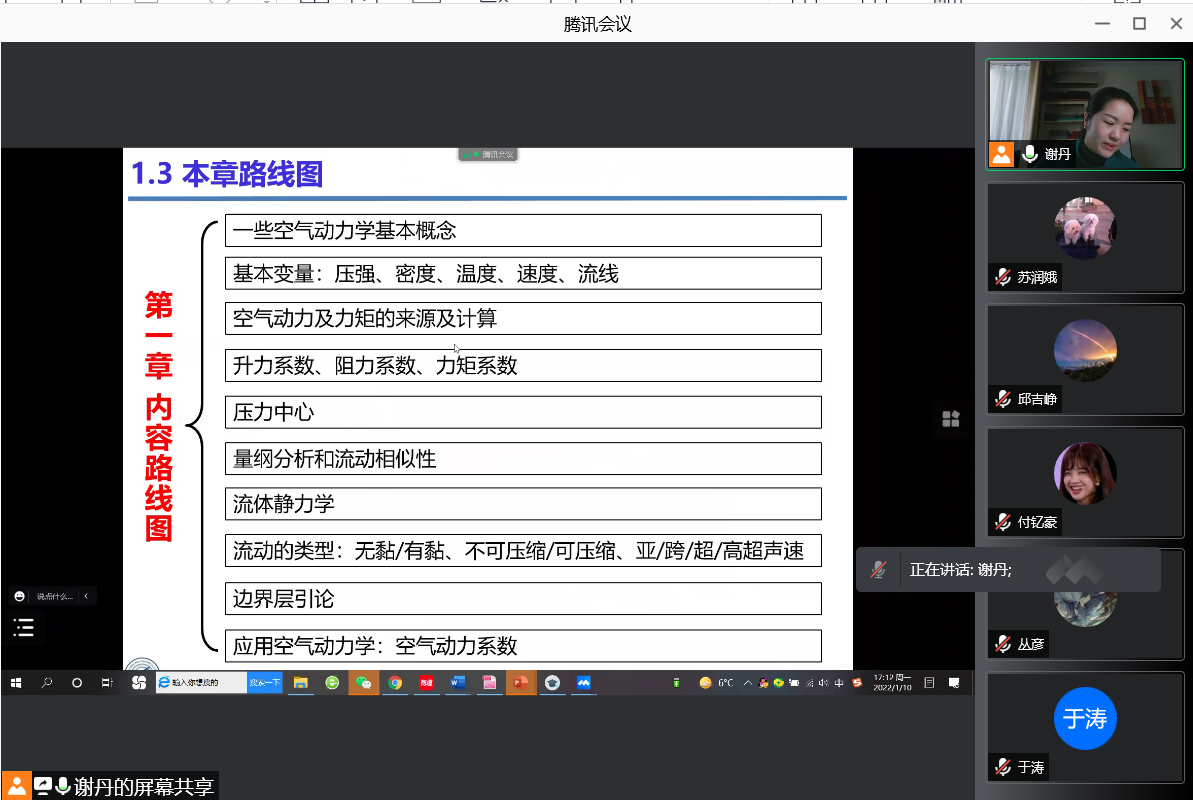1193x800 pixels.
Task: Click the Windows Start button
Action: tap(16, 683)
